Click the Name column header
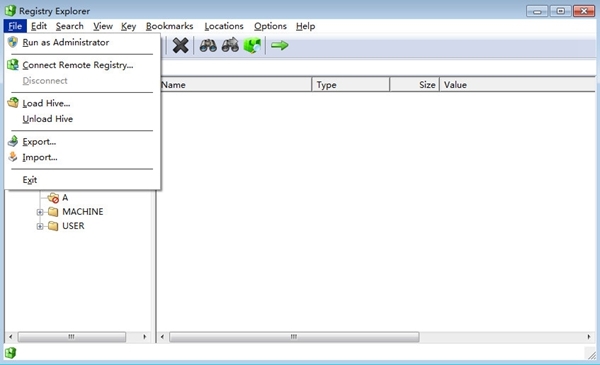The width and height of the screenshot is (600, 365). click(x=235, y=85)
